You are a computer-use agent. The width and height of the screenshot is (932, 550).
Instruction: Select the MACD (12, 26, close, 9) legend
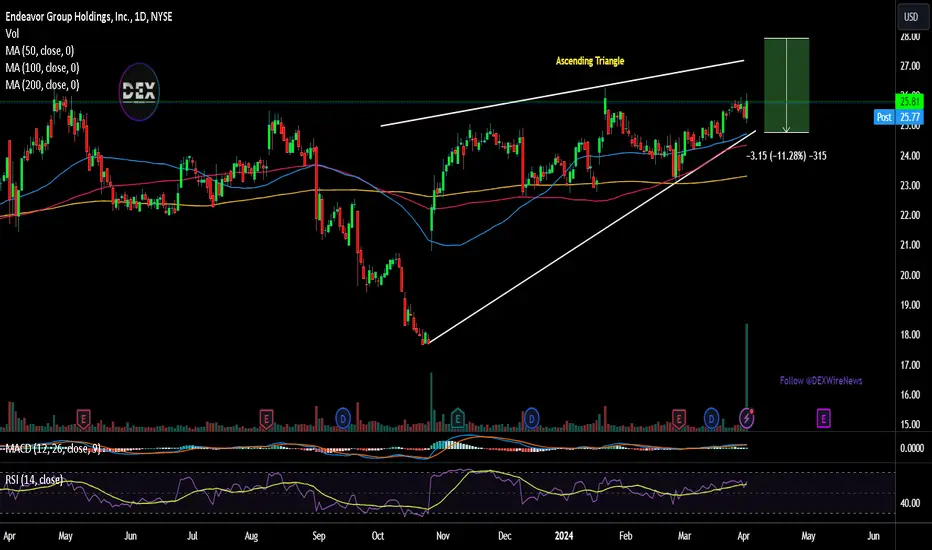[x=53, y=449]
